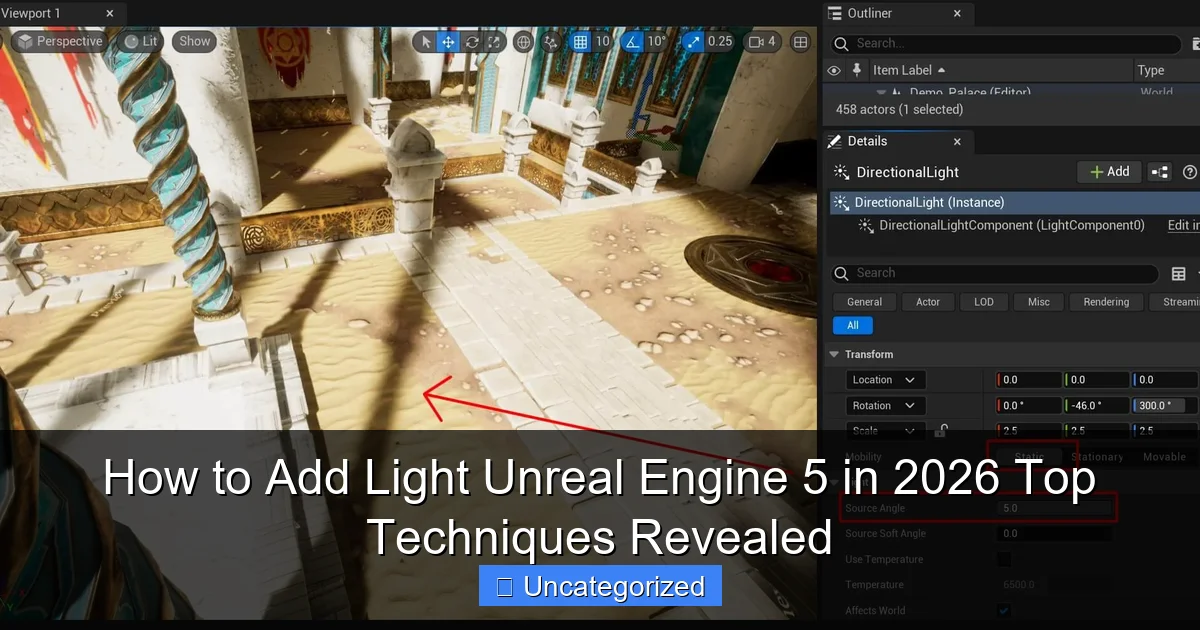Open the Location transform dropdown
Screen dimensions: 1200x630
[x=884, y=379]
